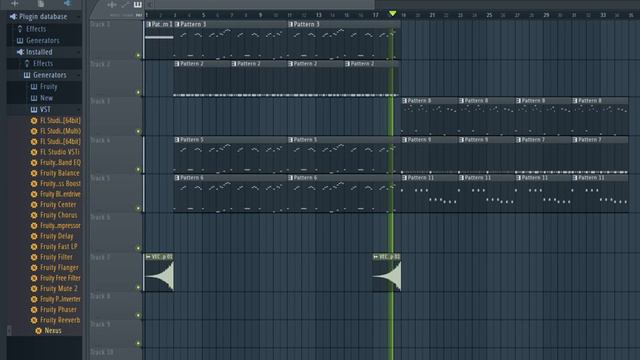Viewport: 640px width, 360px height.
Task: Select the first Pattern 6 clip on Track 5
Action: click(x=231, y=194)
